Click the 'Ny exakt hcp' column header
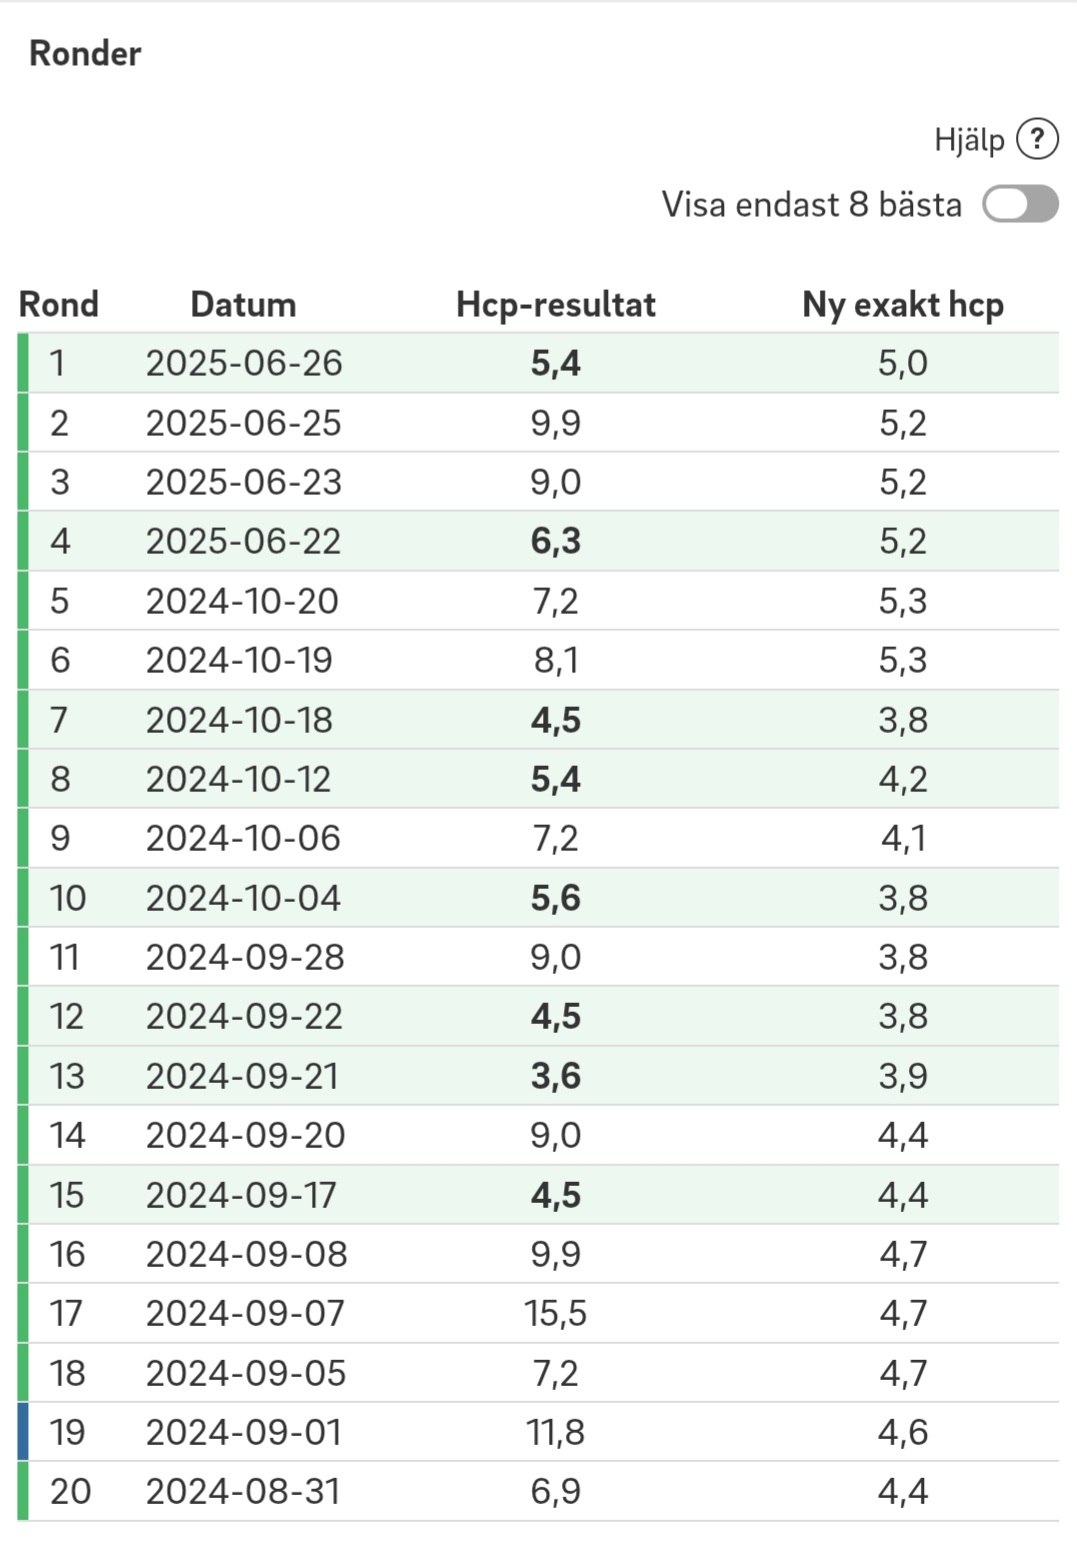This screenshot has width=1077, height=1556. point(903,304)
